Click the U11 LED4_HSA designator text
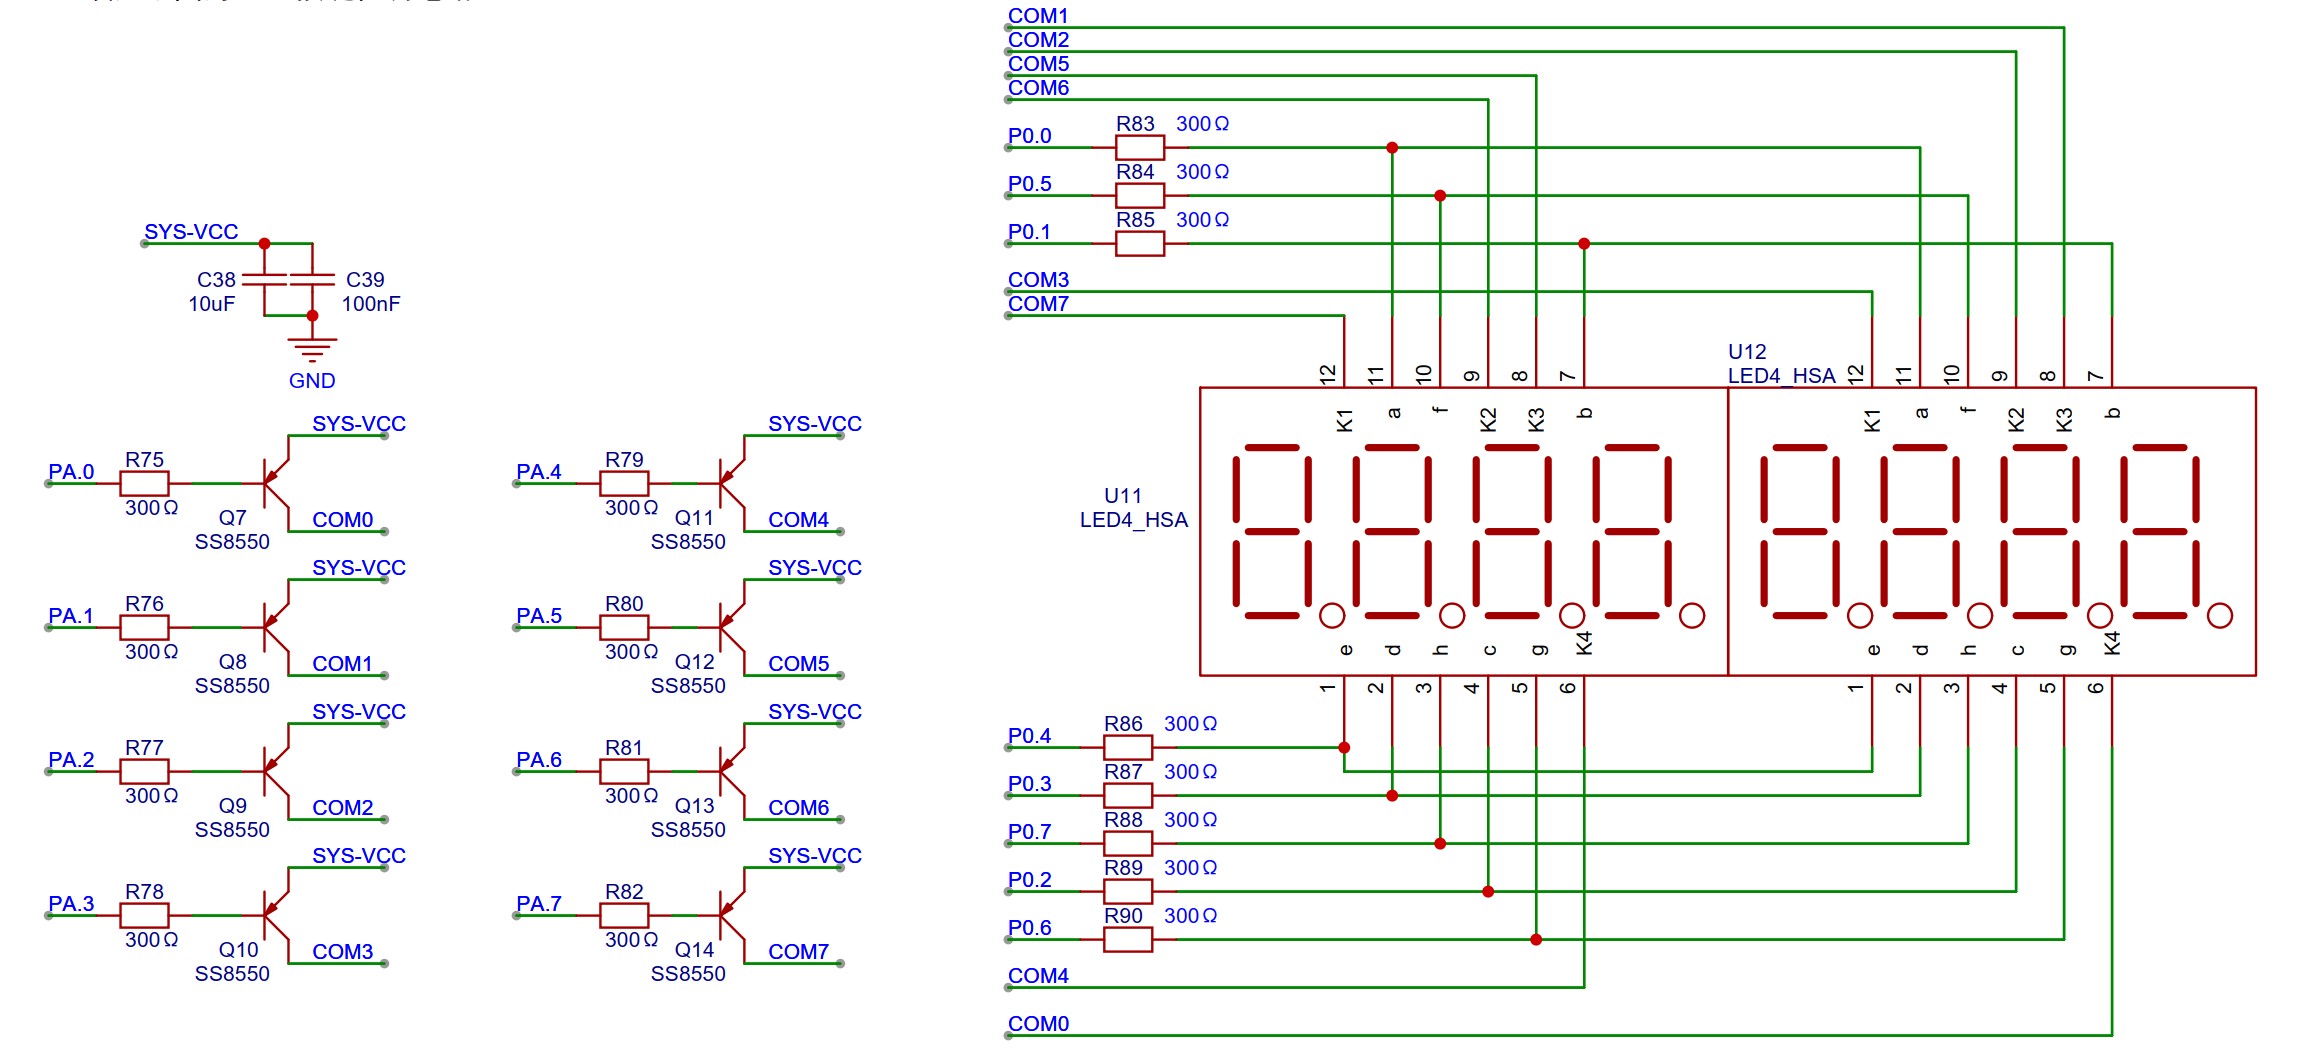 point(1134,508)
